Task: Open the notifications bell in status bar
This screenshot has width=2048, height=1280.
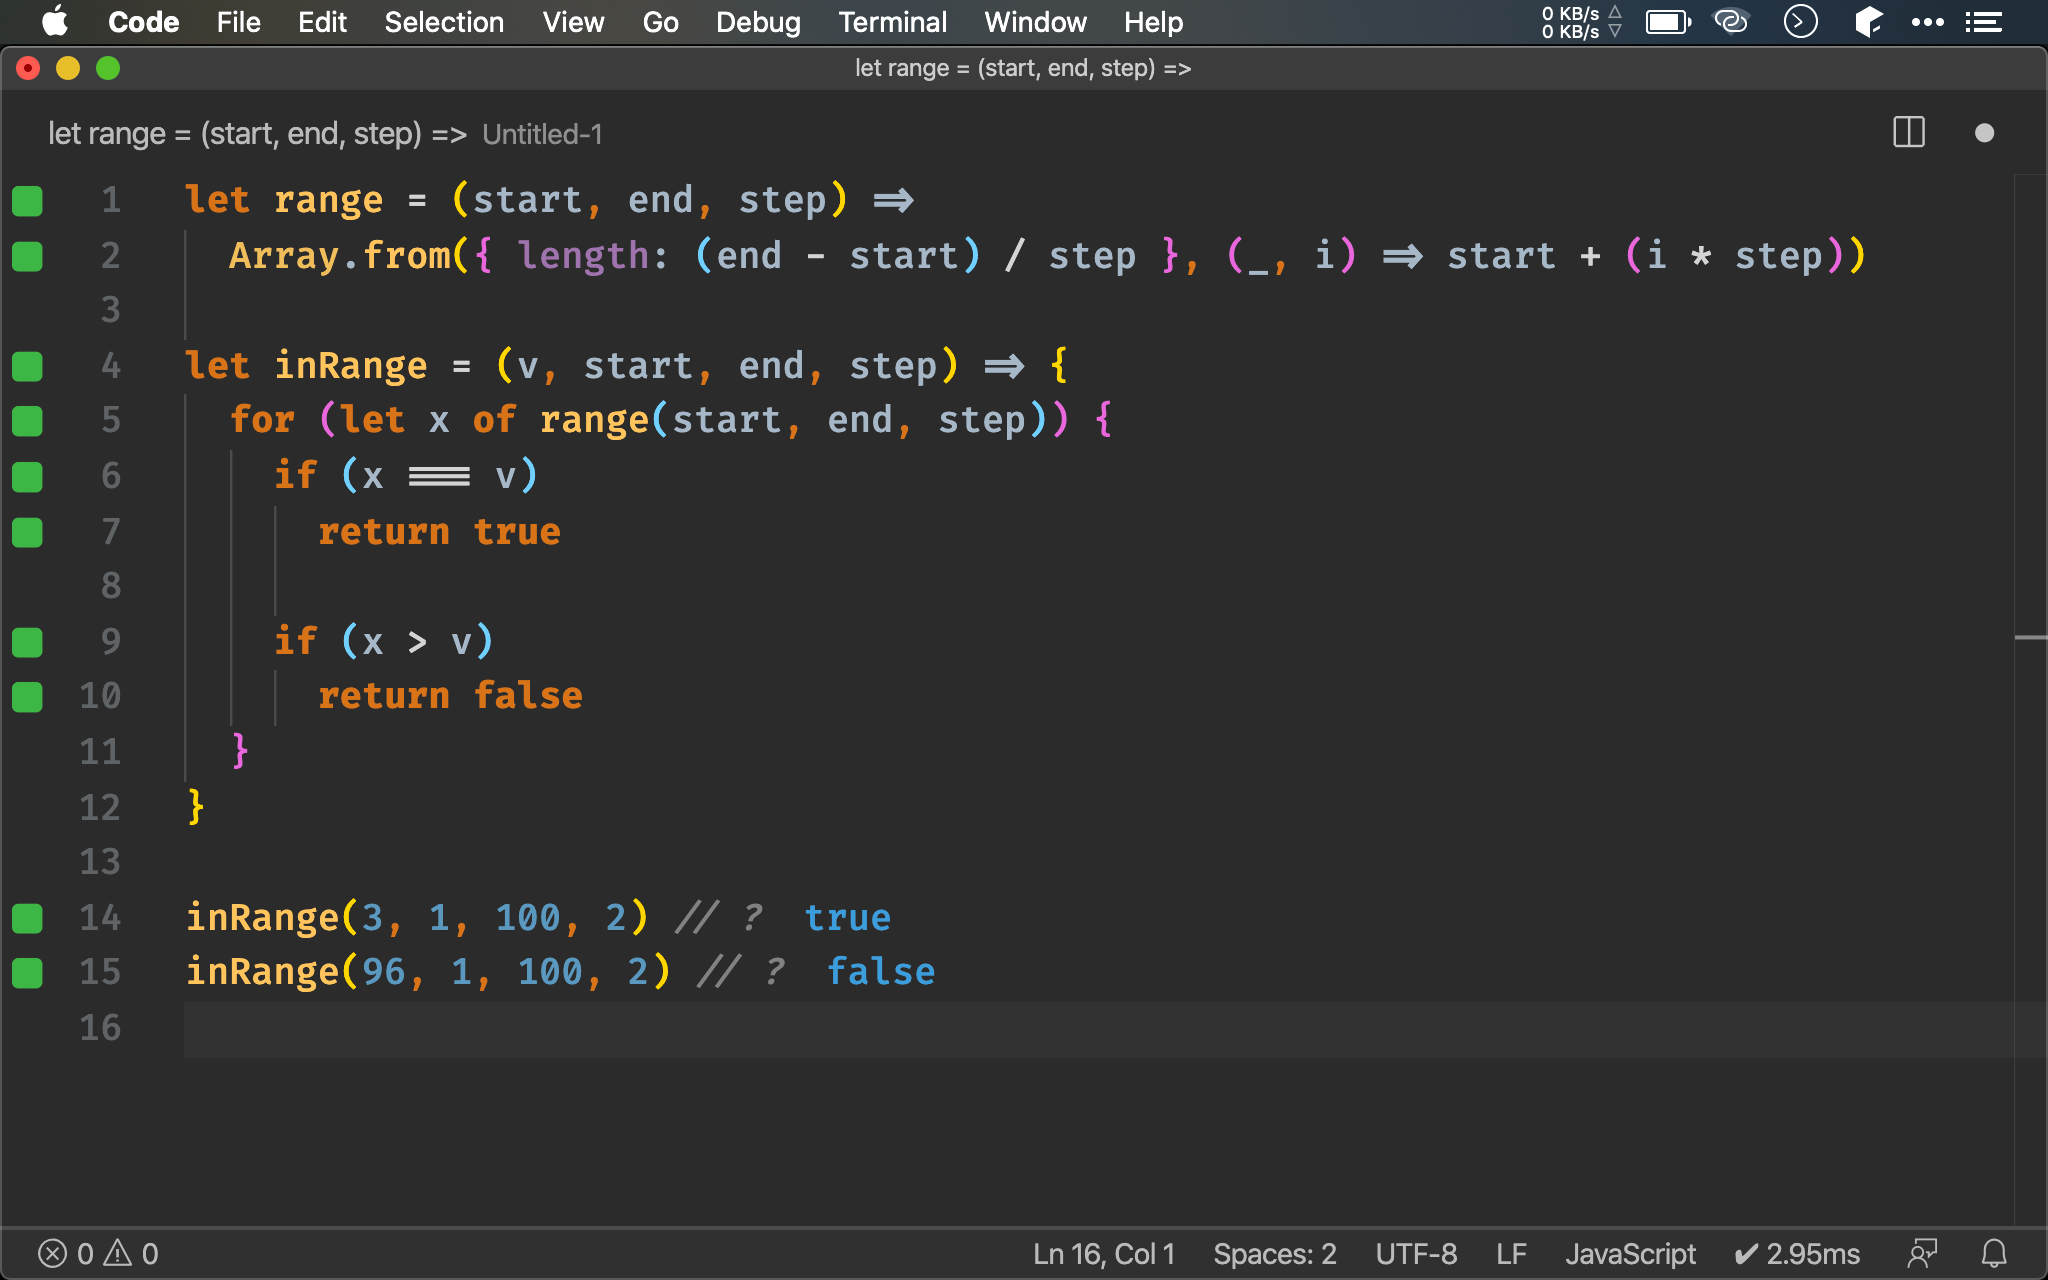Action: (x=1994, y=1253)
